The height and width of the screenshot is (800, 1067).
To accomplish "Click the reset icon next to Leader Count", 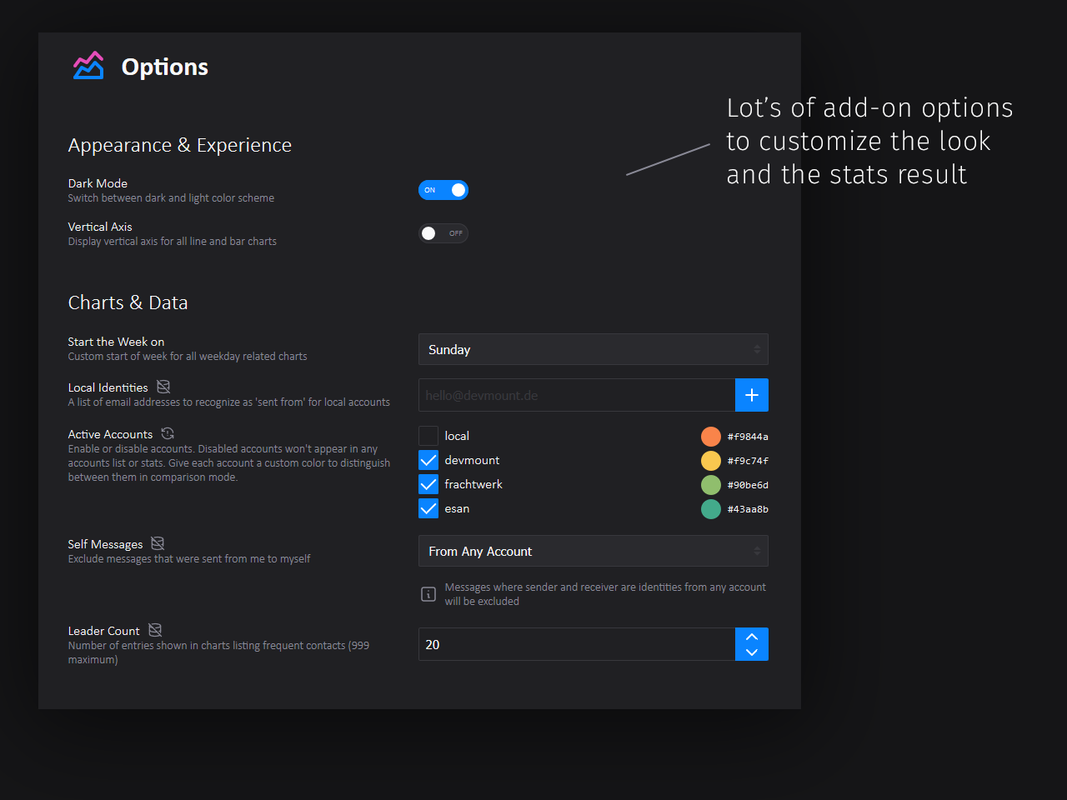I will (155, 630).
